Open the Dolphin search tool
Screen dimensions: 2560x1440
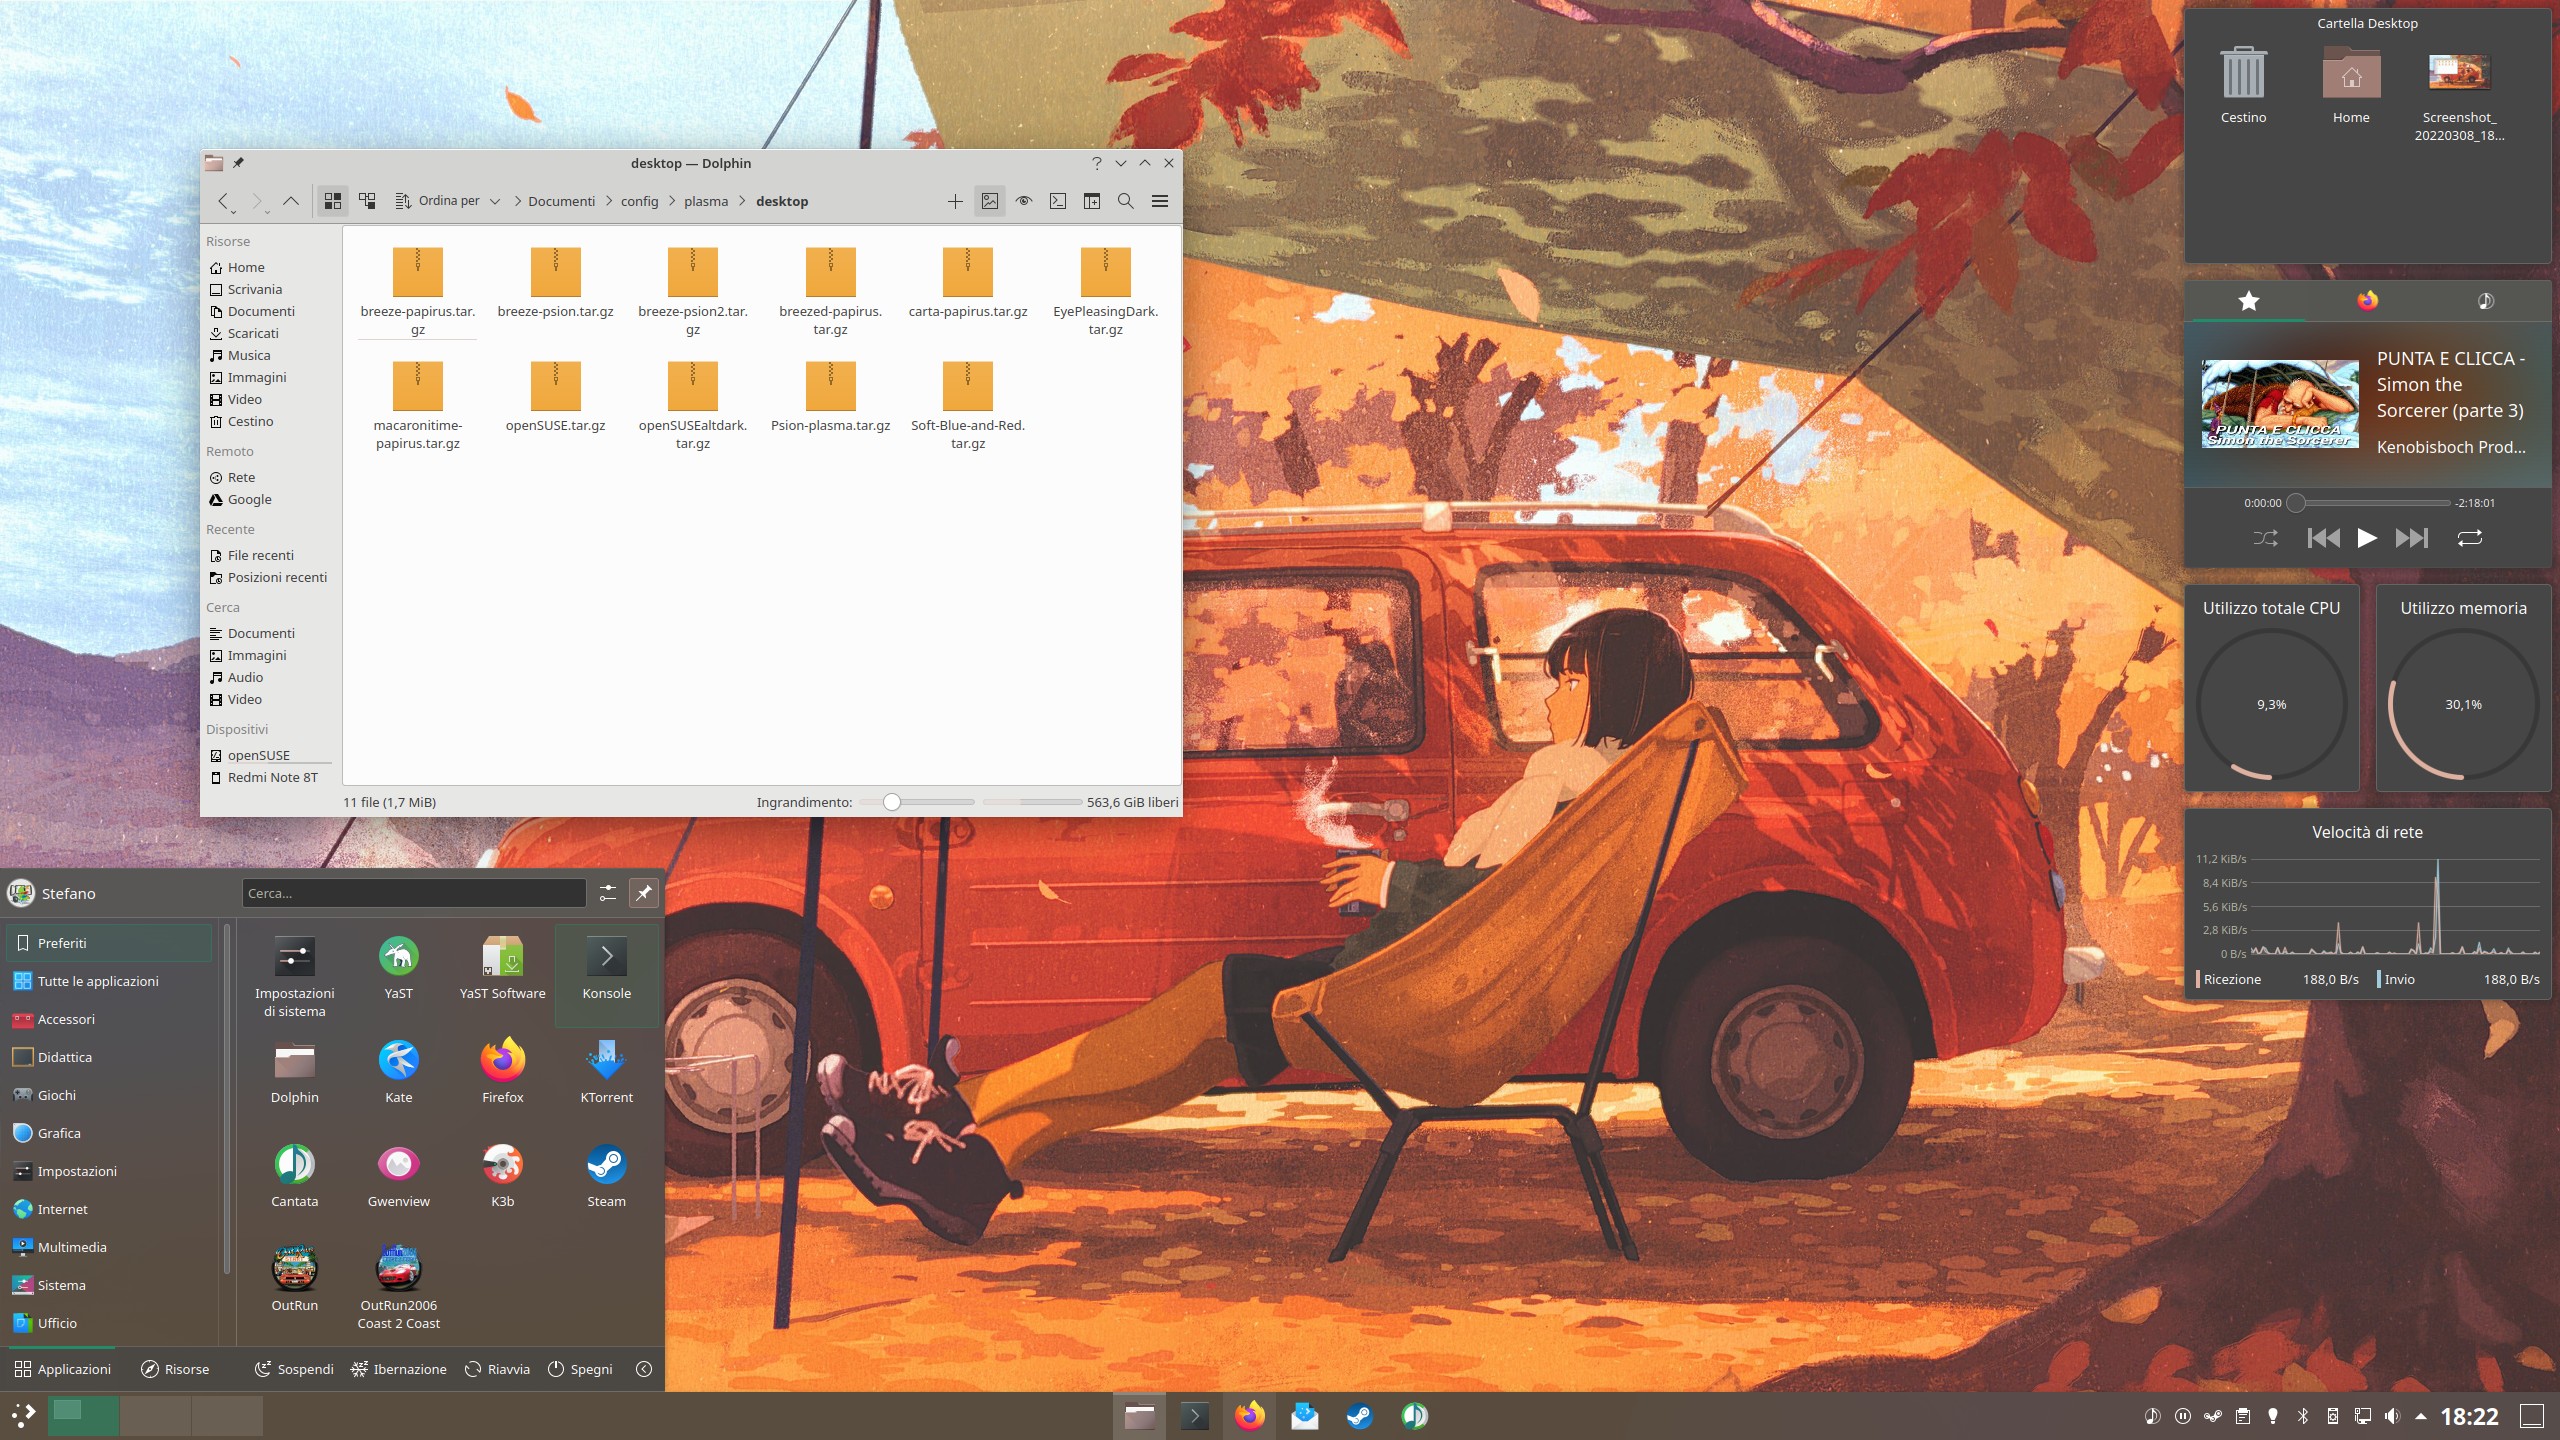[1126, 201]
